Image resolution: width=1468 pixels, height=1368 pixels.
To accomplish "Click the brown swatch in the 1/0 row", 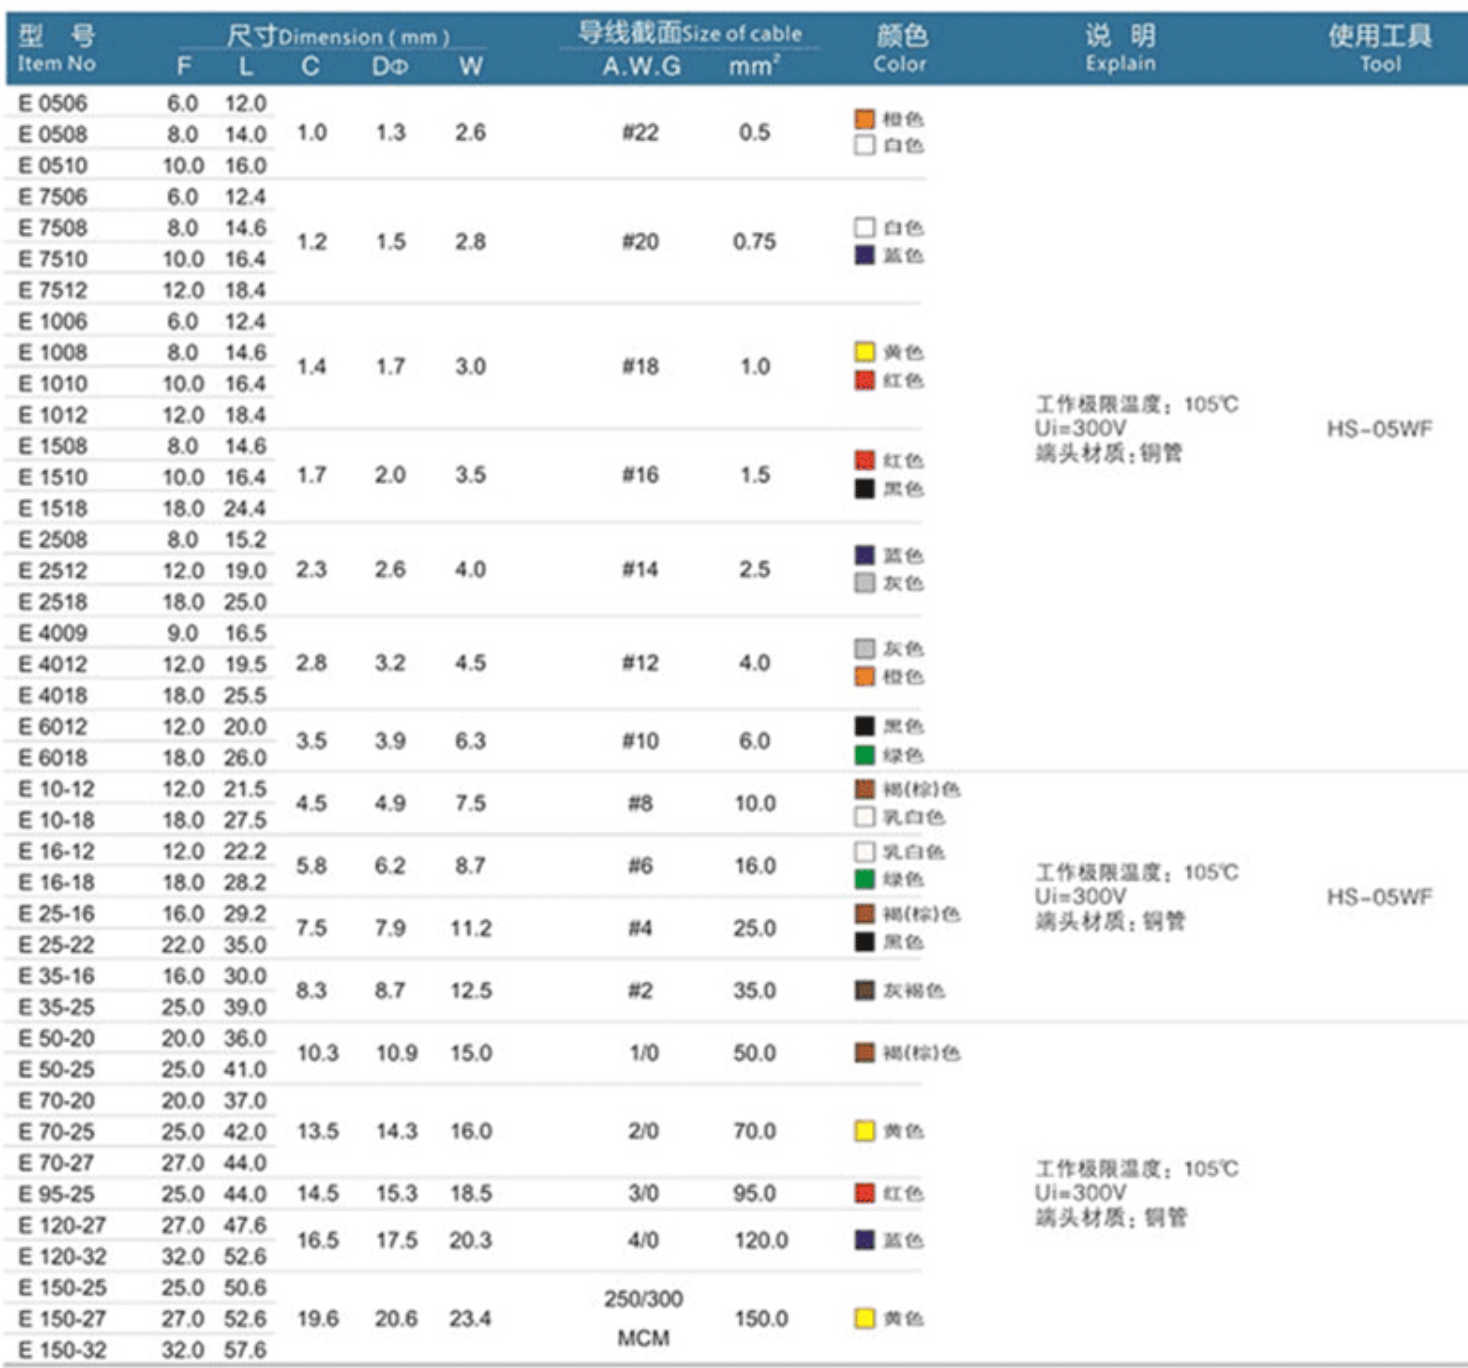I will [x=864, y=1052].
